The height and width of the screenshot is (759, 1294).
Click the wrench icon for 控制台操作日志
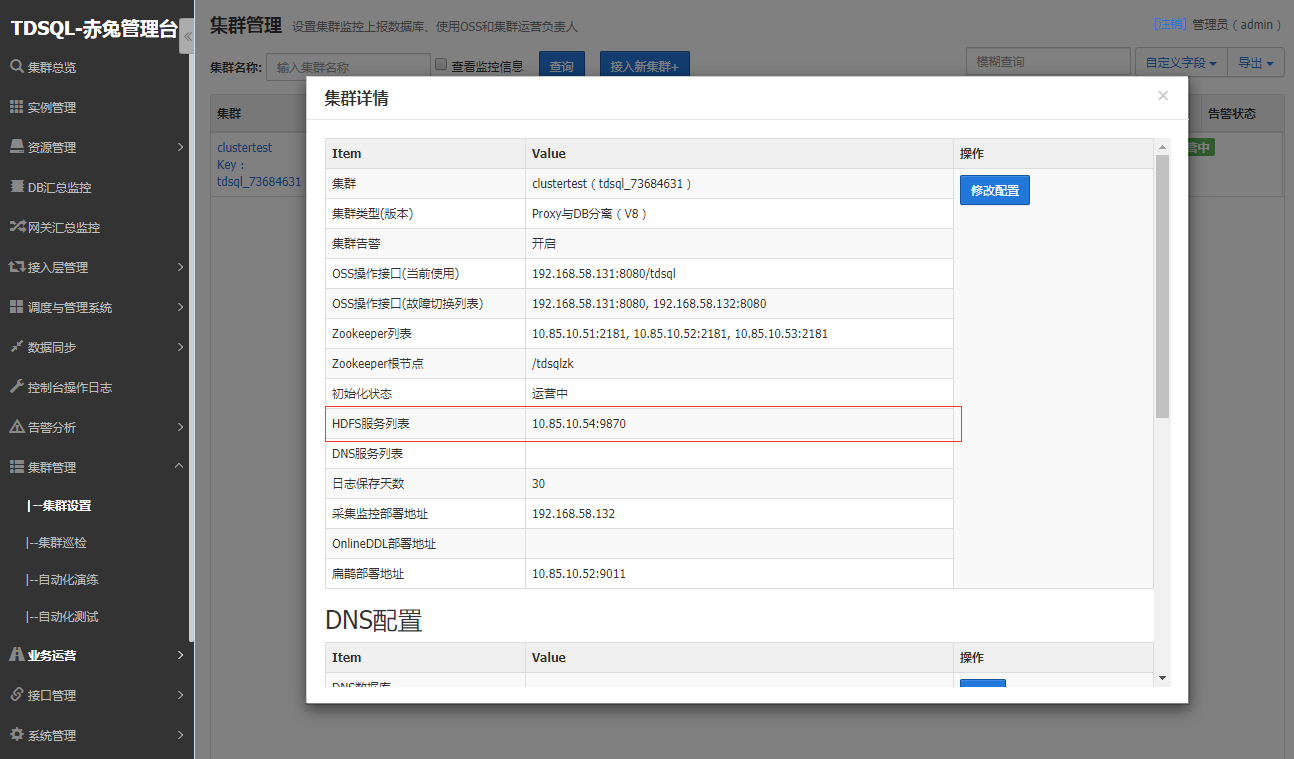coord(17,387)
